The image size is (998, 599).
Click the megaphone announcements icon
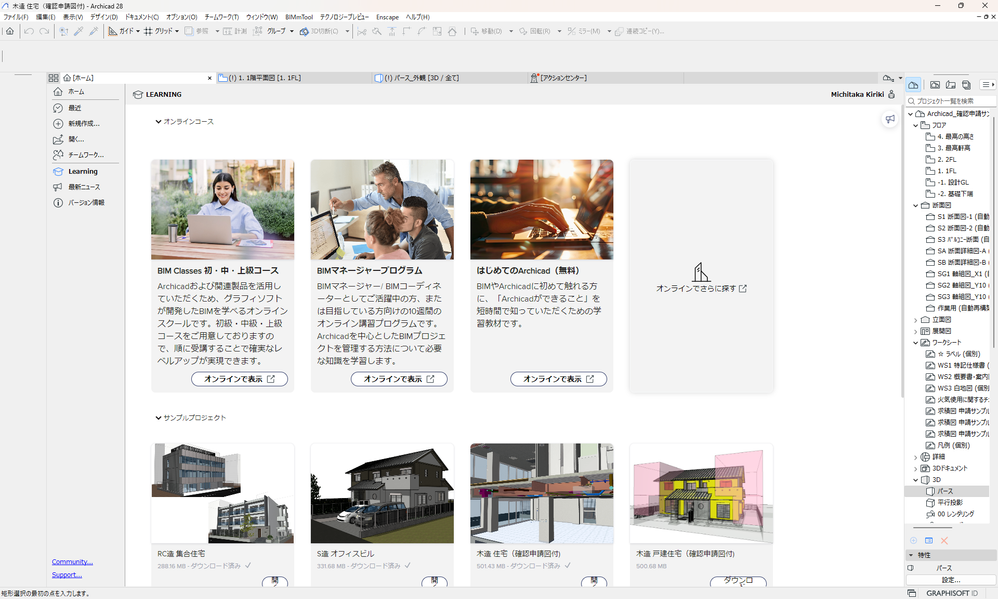tap(890, 119)
